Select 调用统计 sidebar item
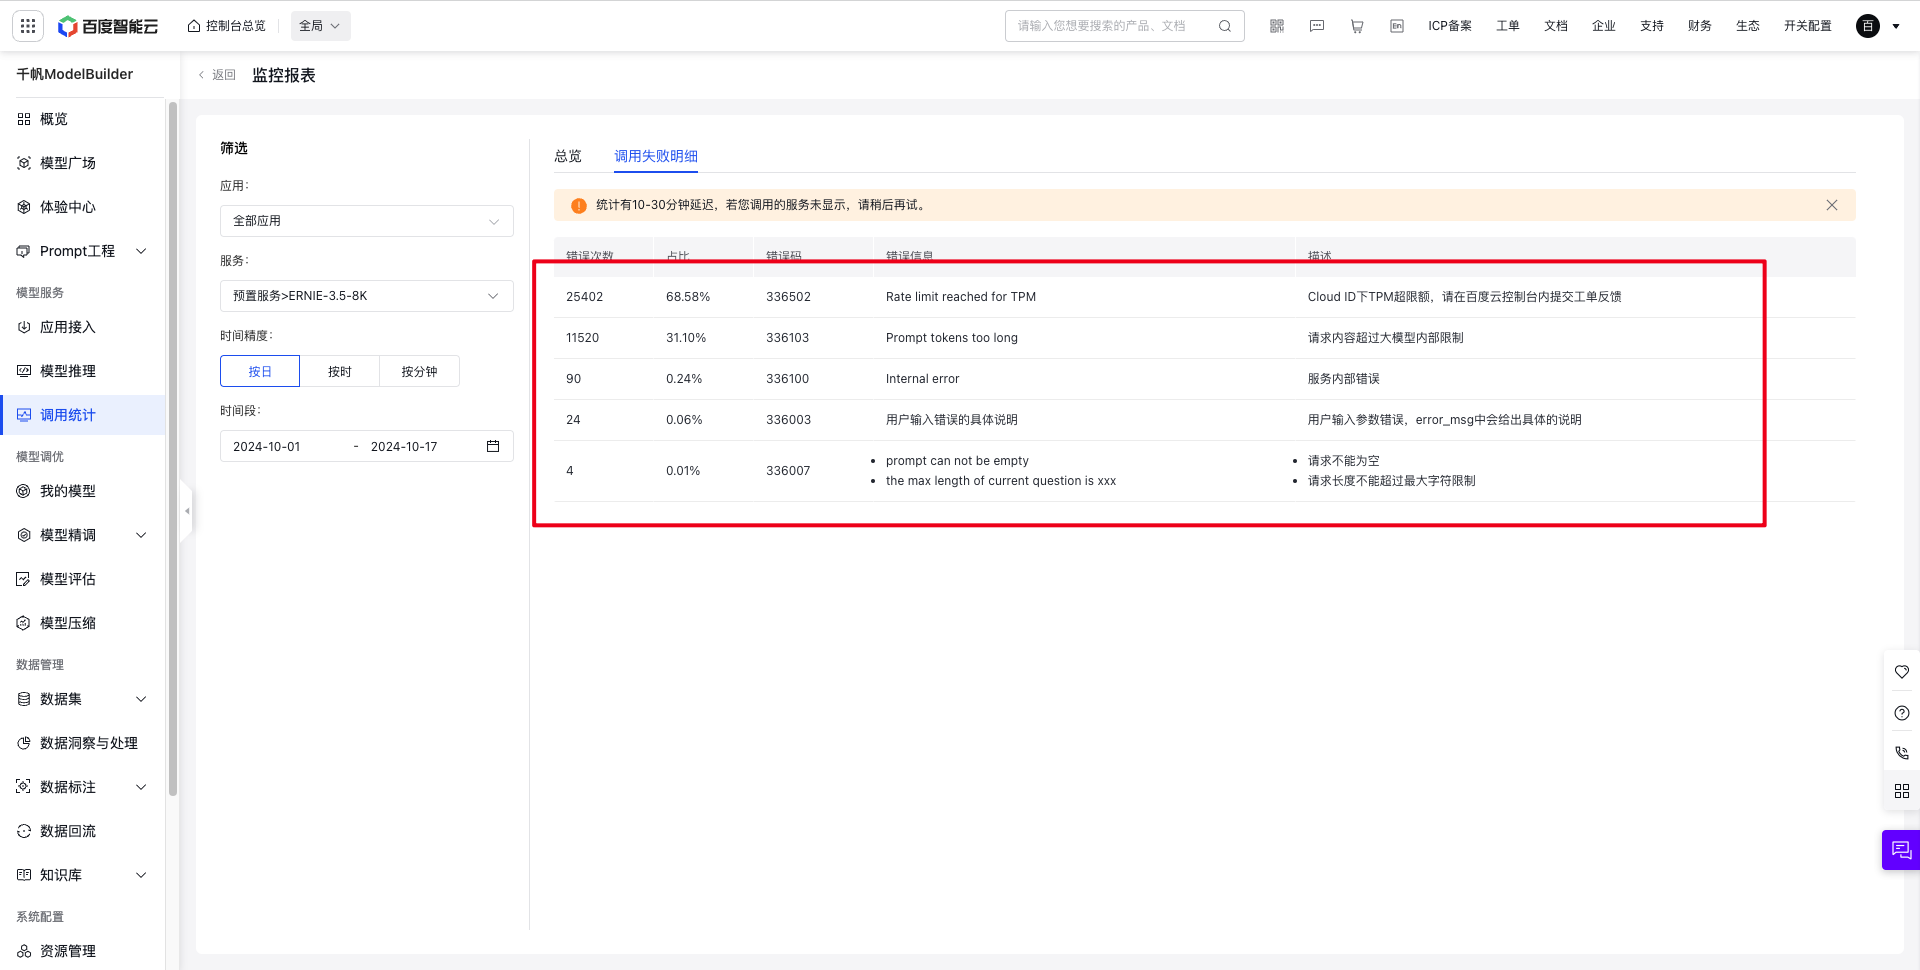1920x970 pixels. pos(82,415)
